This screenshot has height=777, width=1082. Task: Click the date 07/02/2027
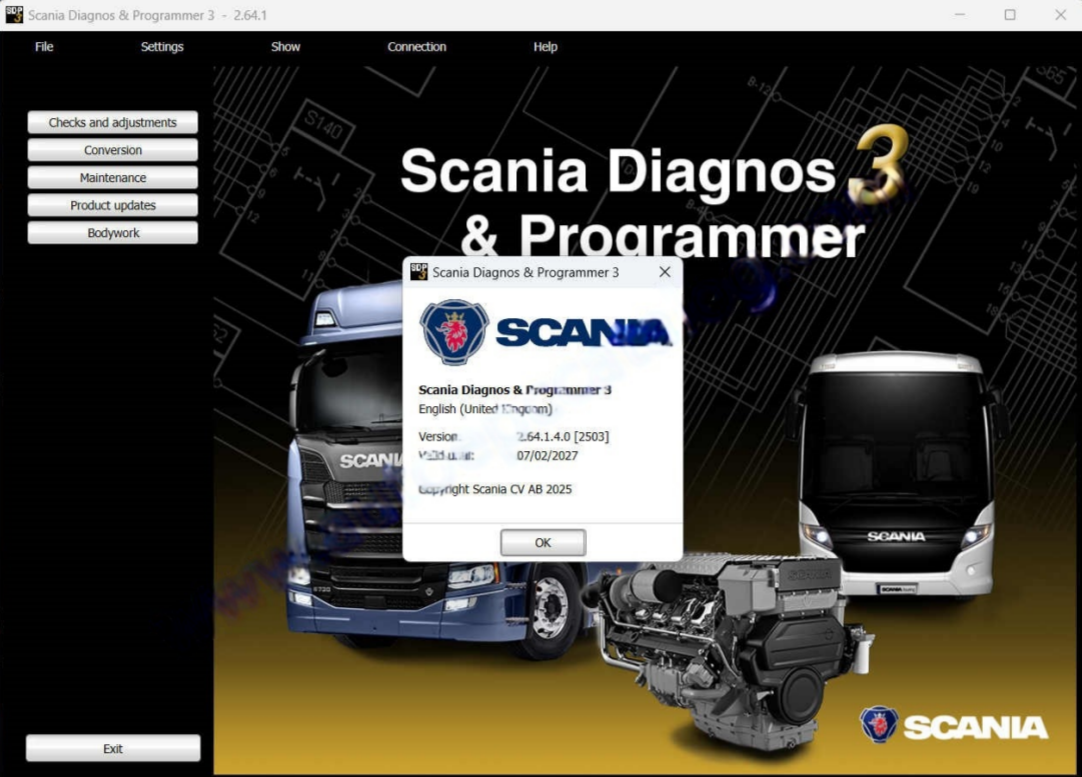[547, 455]
